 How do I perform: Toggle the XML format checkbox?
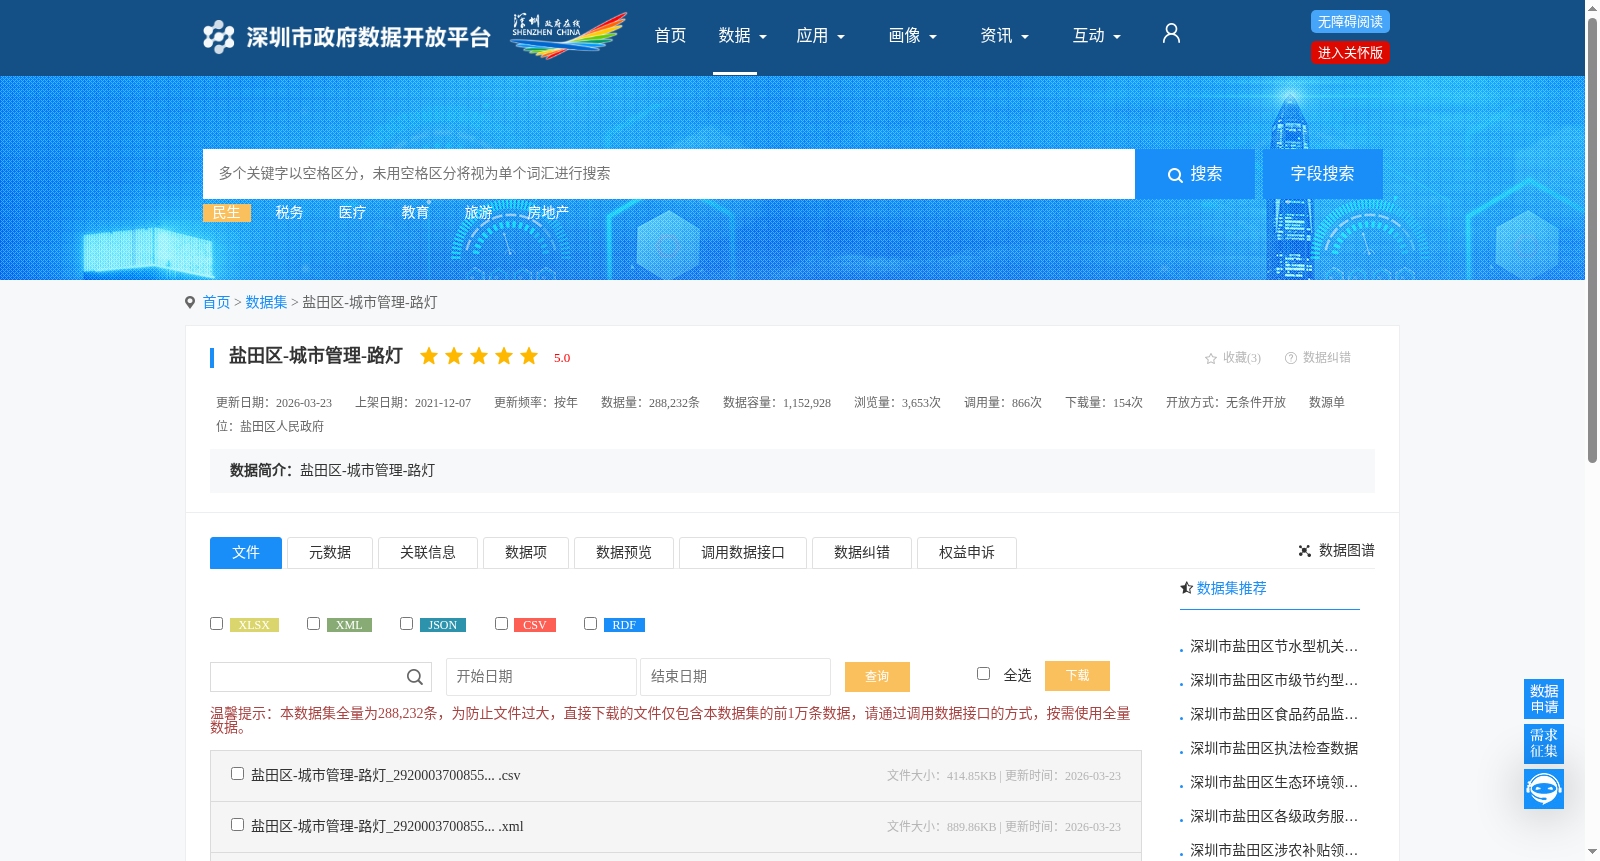[x=313, y=624]
